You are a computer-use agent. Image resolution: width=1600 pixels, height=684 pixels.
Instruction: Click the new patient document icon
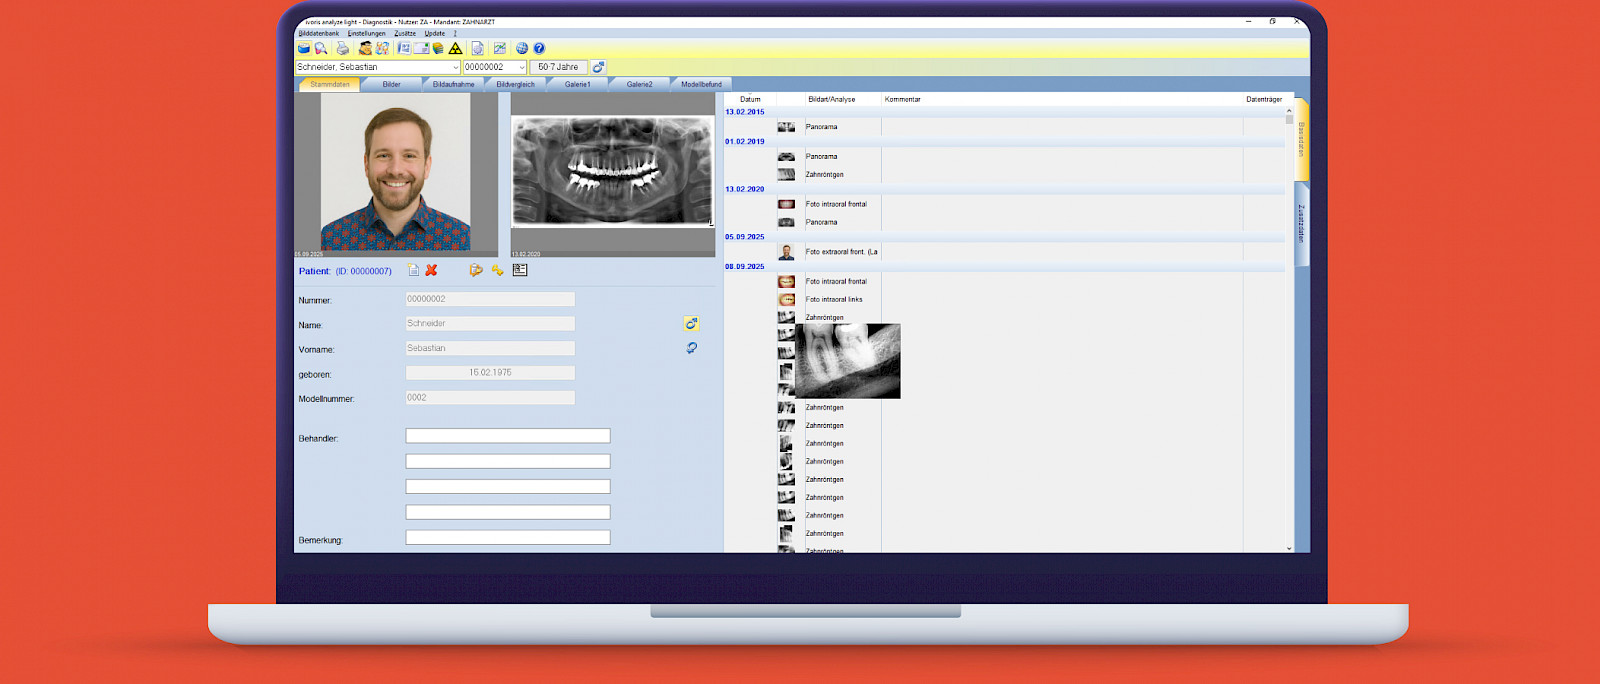tap(413, 270)
